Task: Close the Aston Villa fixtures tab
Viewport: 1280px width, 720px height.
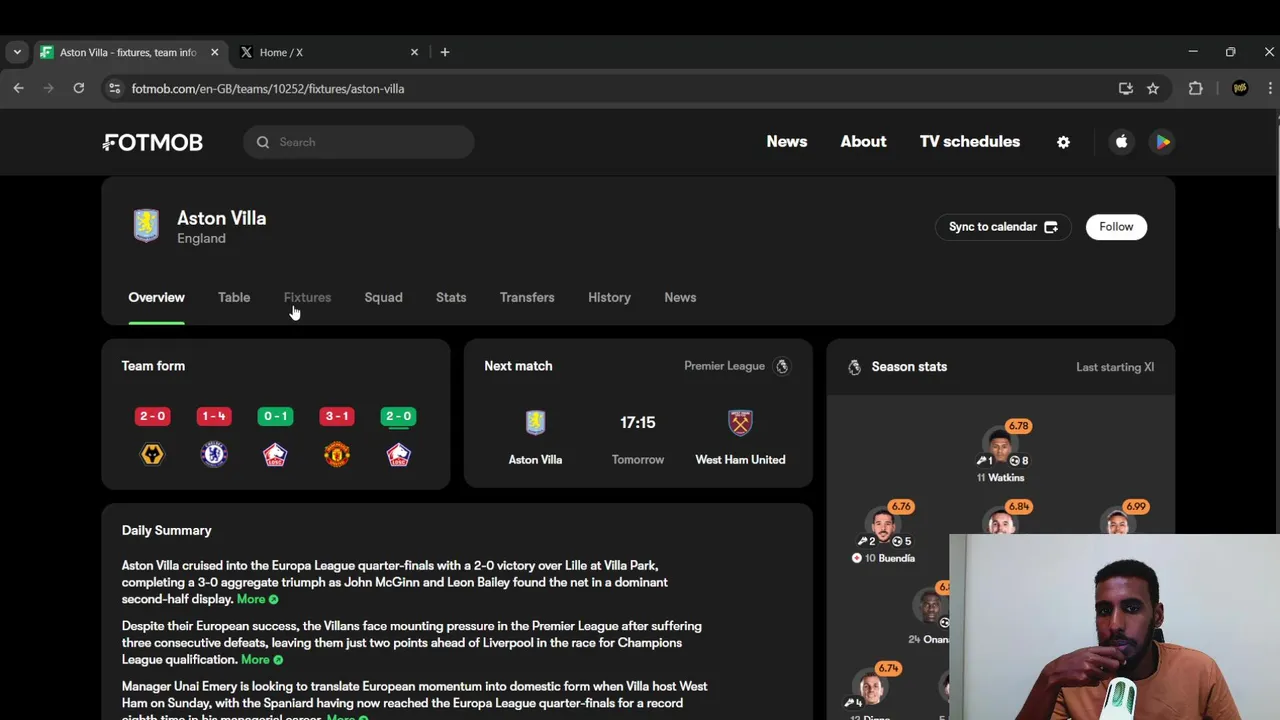Action: coord(214,52)
